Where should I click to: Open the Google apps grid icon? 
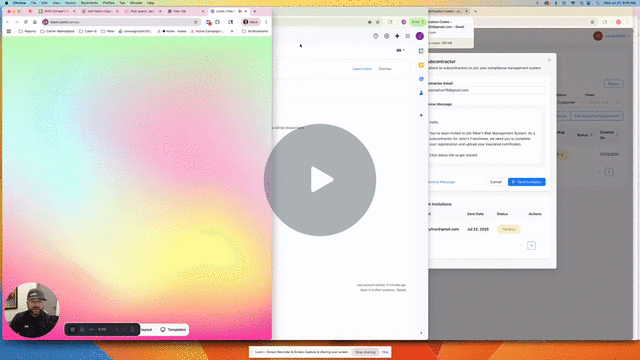(408, 36)
